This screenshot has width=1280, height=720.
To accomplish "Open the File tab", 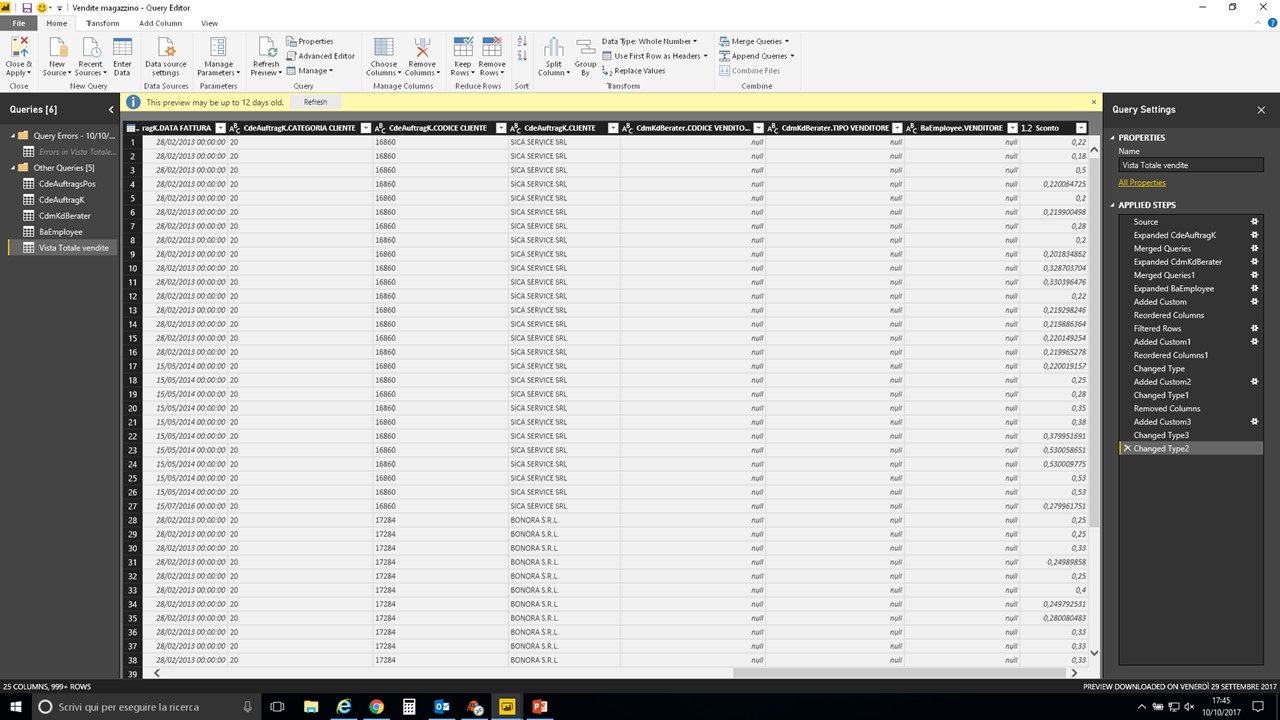I will (x=19, y=23).
